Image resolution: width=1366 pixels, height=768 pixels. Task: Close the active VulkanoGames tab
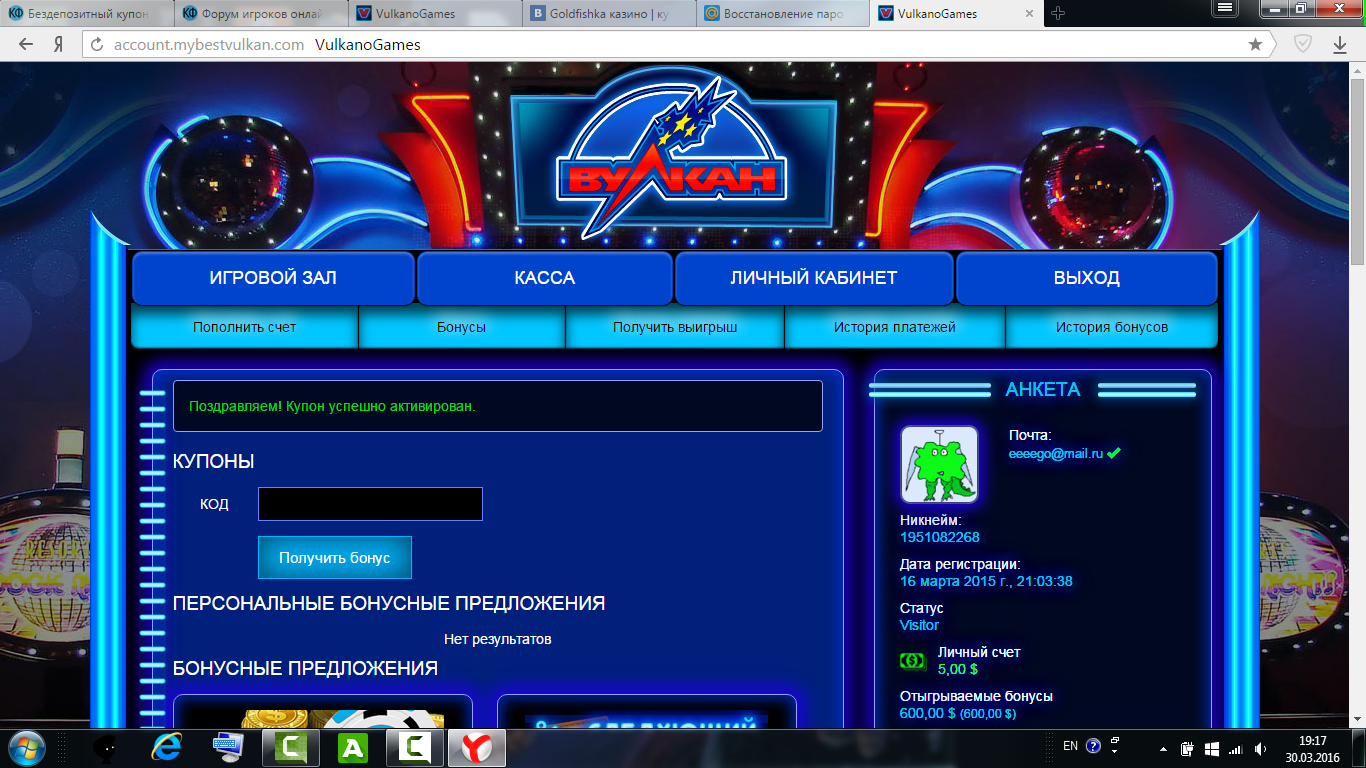click(1031, 14)
